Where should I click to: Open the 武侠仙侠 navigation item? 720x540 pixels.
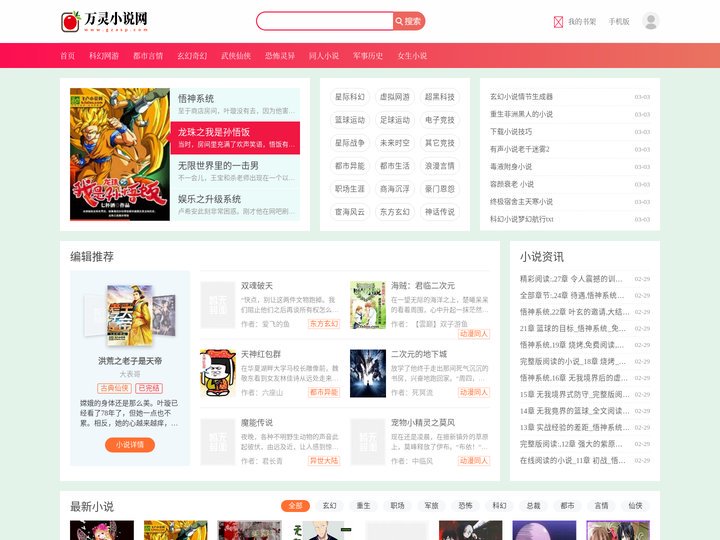(236, 56)
